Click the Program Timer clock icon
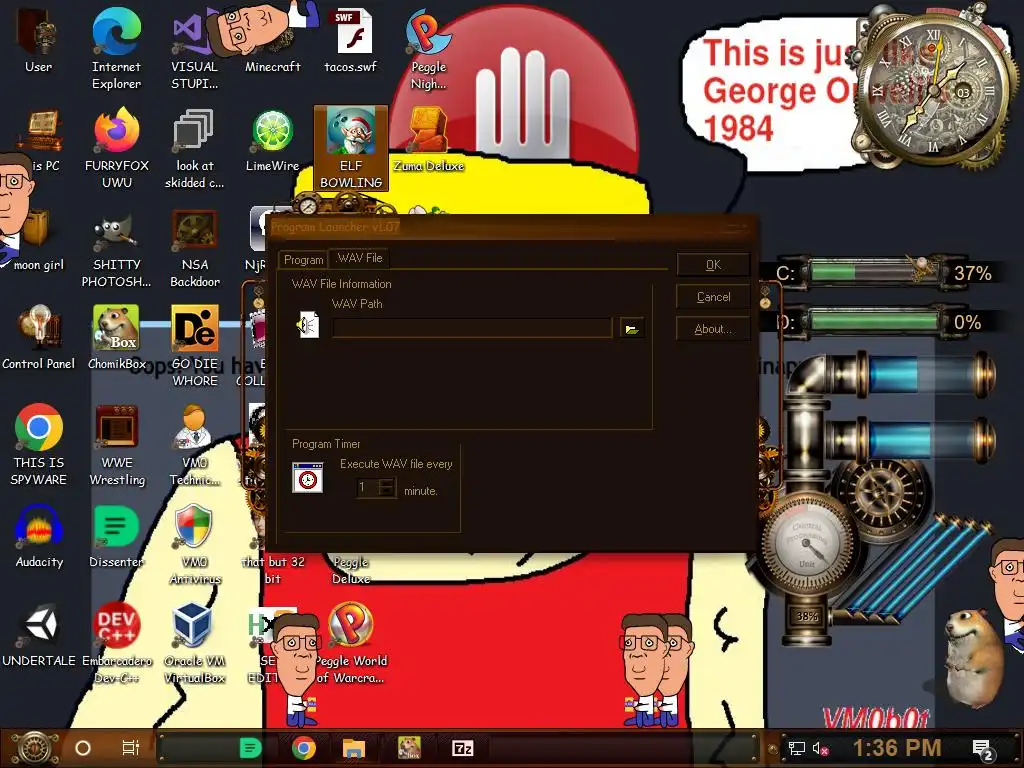This screenshot has height=768, width=1024. (308, 477)
